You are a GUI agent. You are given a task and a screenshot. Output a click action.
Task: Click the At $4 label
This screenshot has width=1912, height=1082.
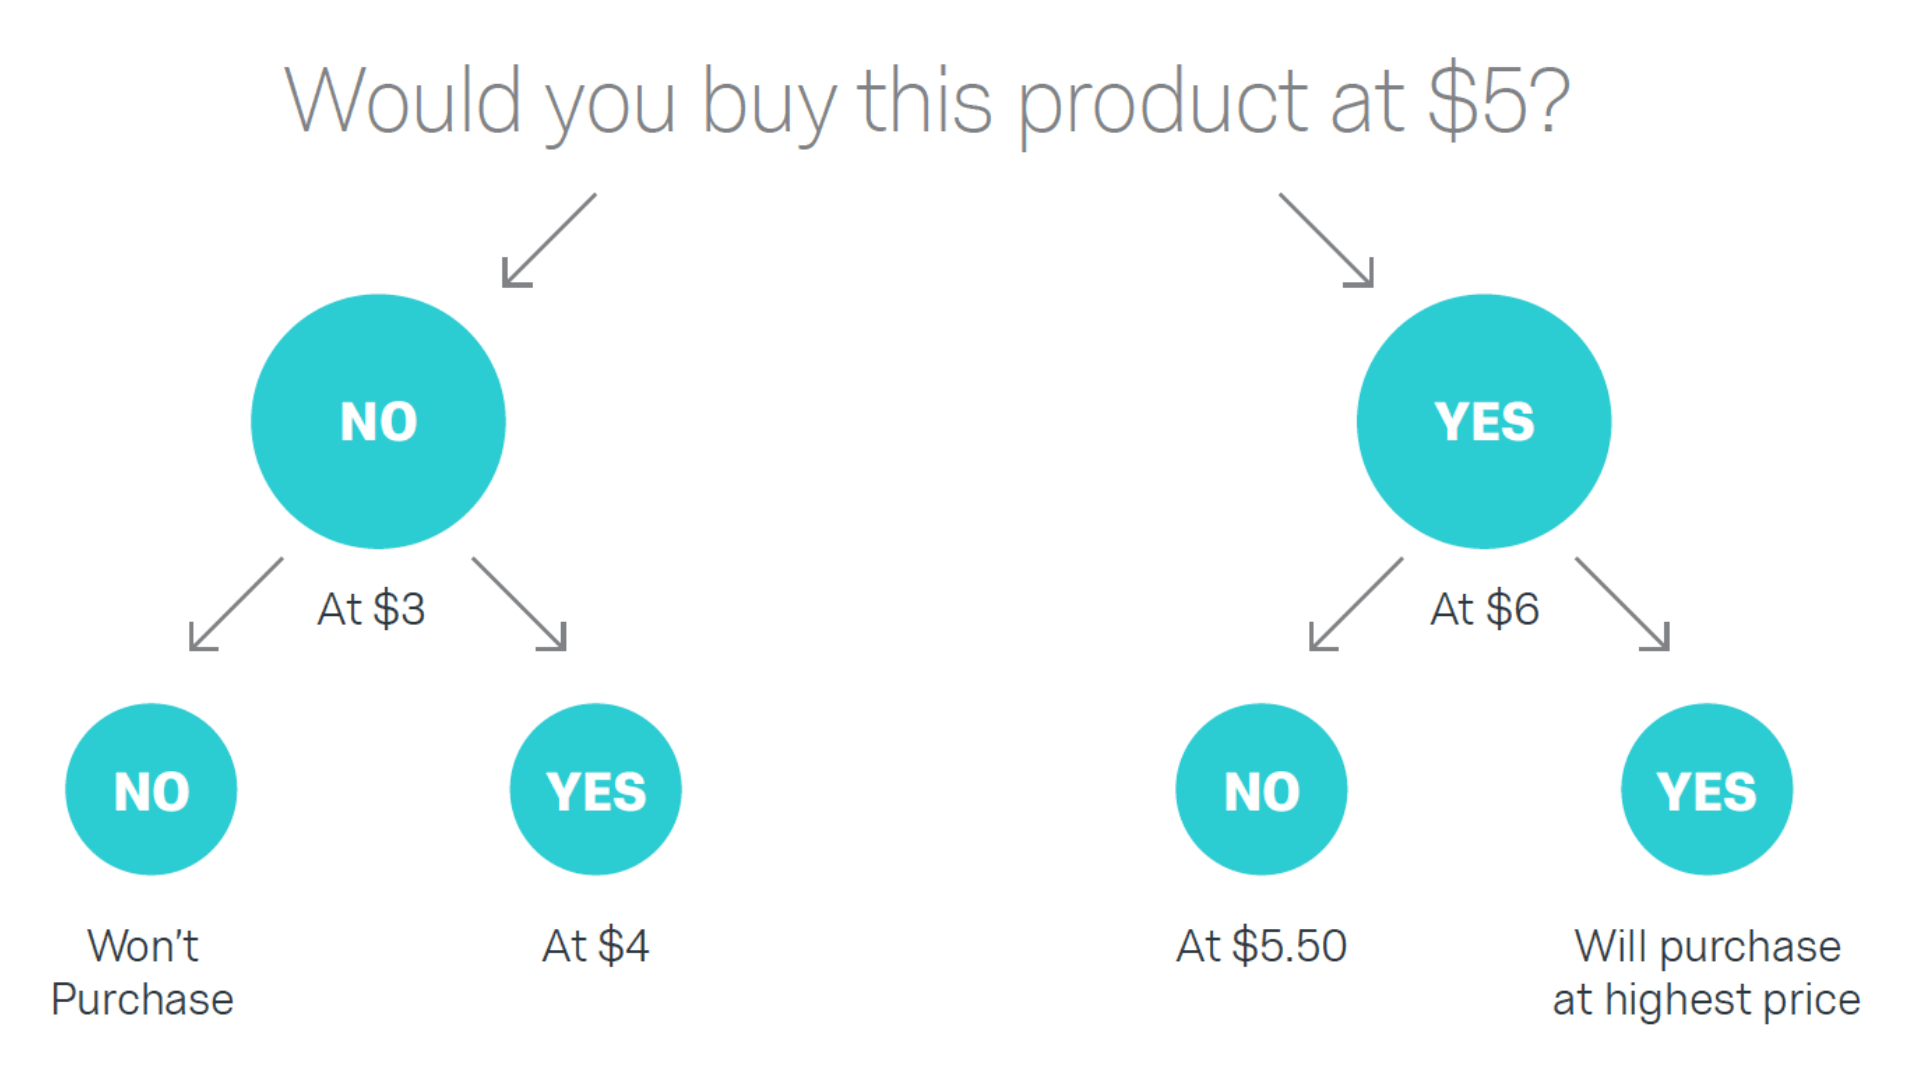[595, 945]
